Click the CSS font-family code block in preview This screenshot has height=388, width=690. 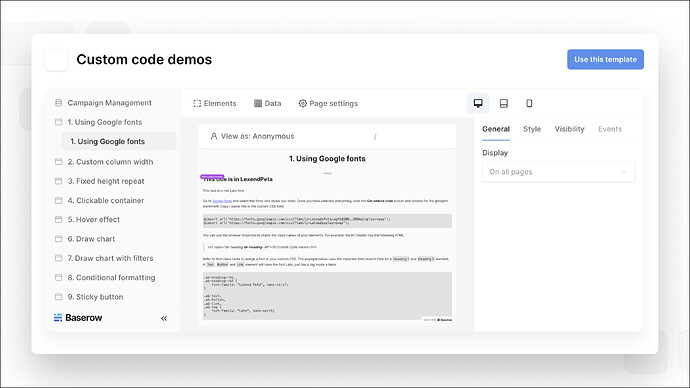[x=327, y=296]
